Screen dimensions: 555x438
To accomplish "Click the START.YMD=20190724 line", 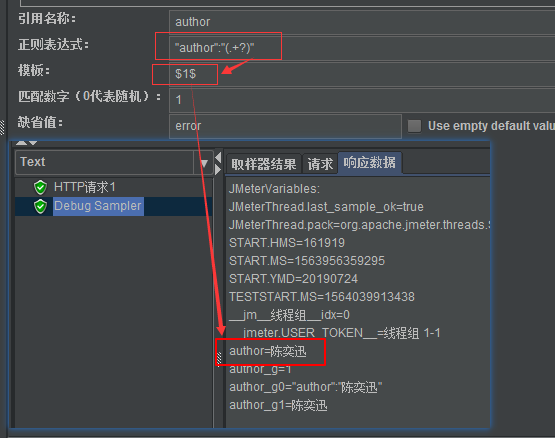I will tap(293, 279).
